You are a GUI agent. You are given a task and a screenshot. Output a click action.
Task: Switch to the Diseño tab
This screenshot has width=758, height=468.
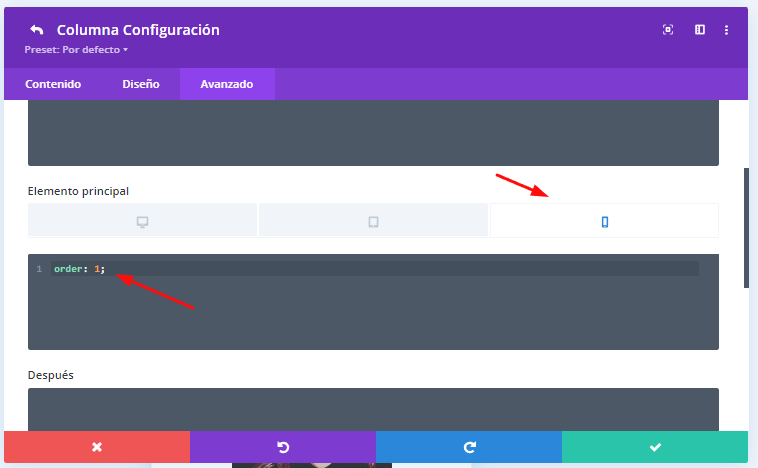tap(141, 84)
